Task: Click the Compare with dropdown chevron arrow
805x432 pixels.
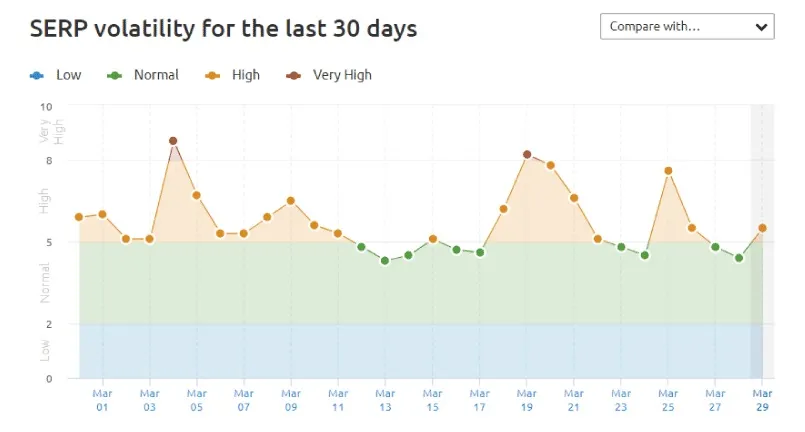Action: (x=761, y=26)
